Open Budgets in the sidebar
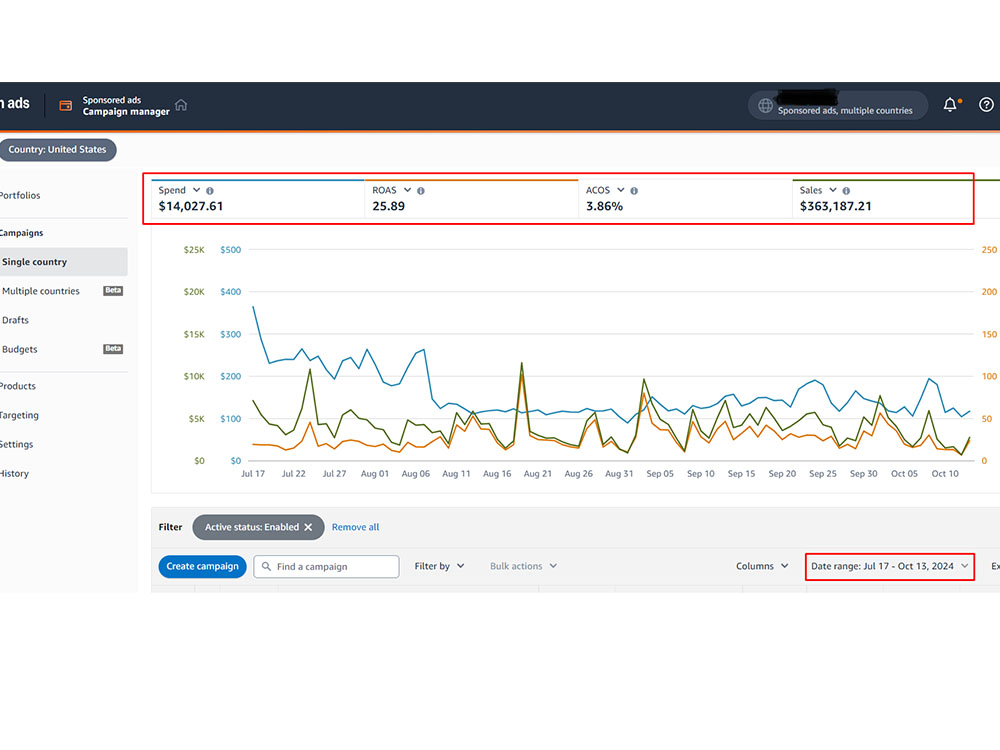The image size is (1000, 750). [x=20, y=349]
